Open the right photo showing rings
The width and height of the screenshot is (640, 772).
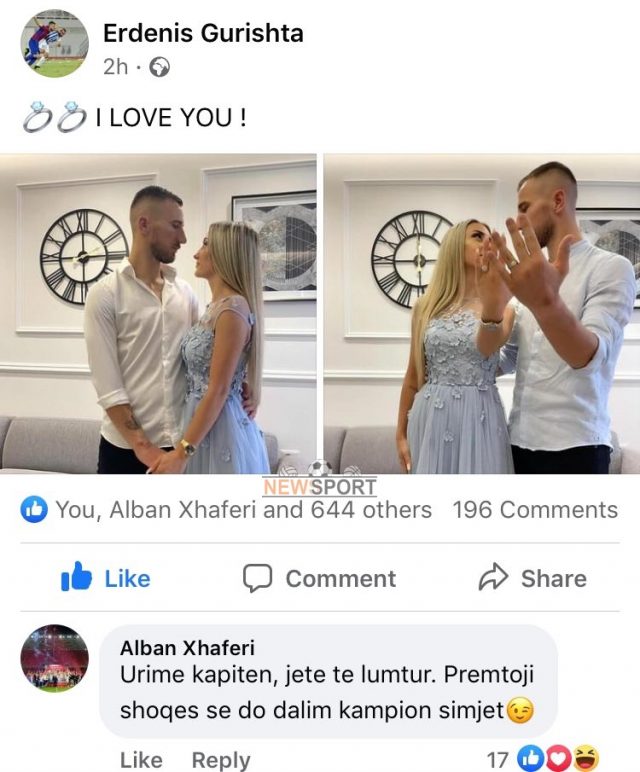pos(482,314)
